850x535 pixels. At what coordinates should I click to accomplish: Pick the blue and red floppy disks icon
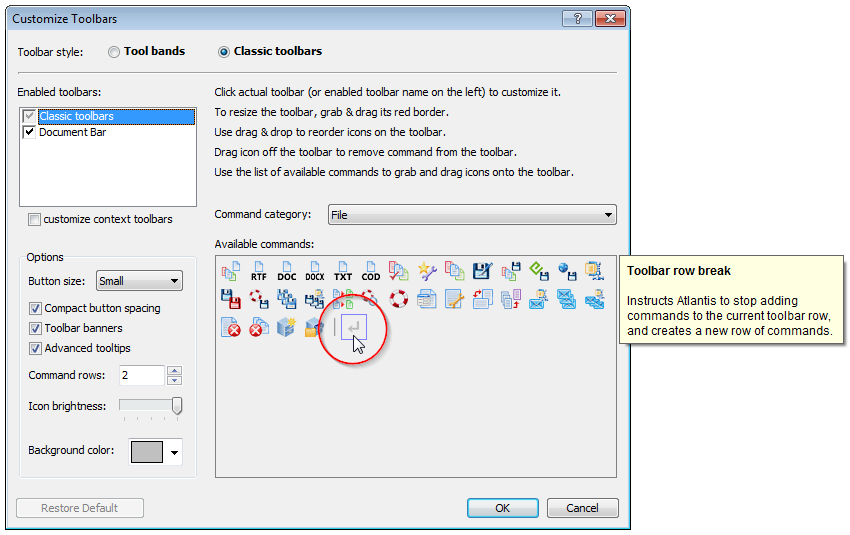coord(230,299)
